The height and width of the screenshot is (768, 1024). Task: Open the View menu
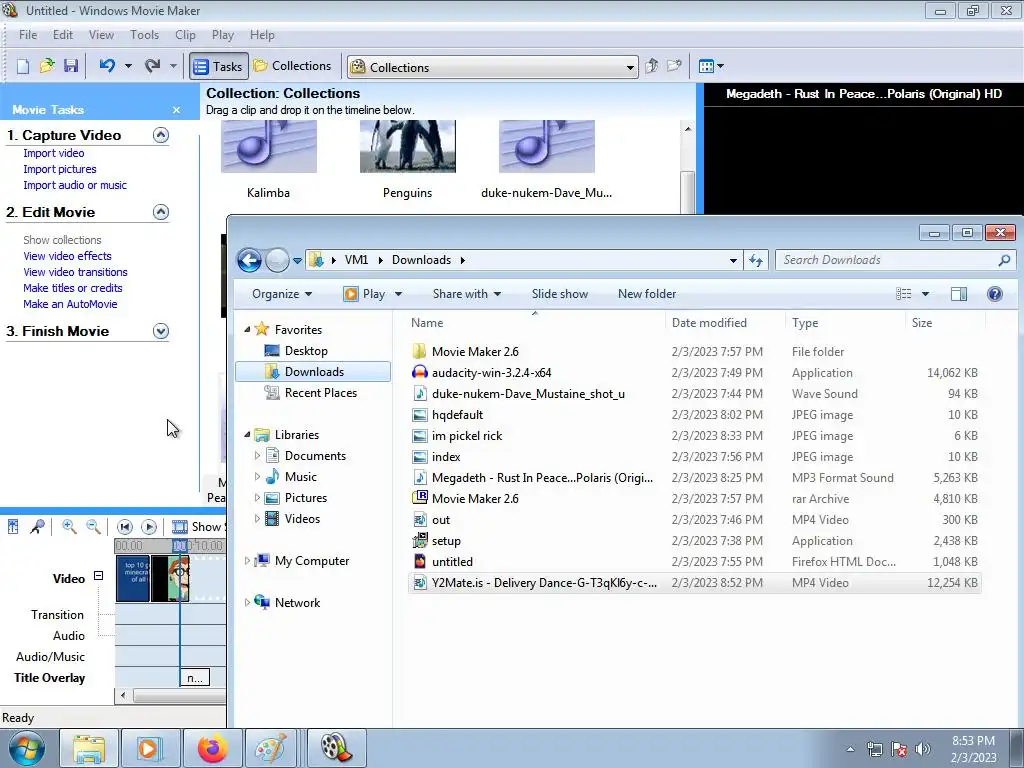pyautogui.click(x=101, y=35)
